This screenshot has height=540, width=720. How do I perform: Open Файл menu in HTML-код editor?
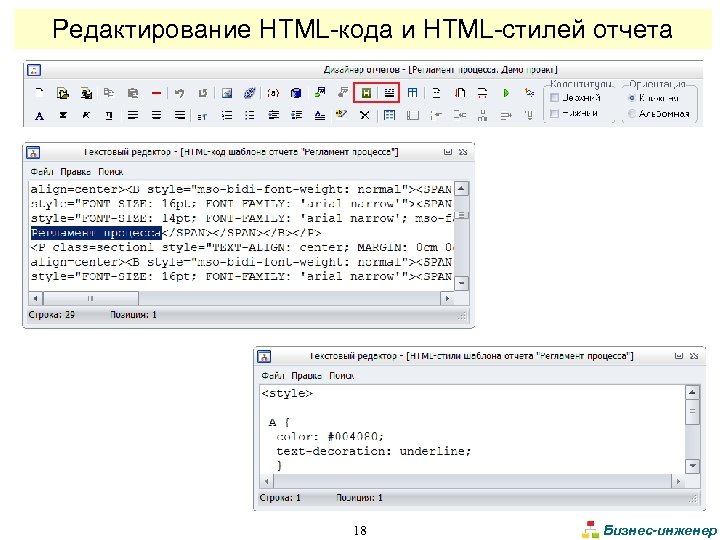[x=42, y=172]
